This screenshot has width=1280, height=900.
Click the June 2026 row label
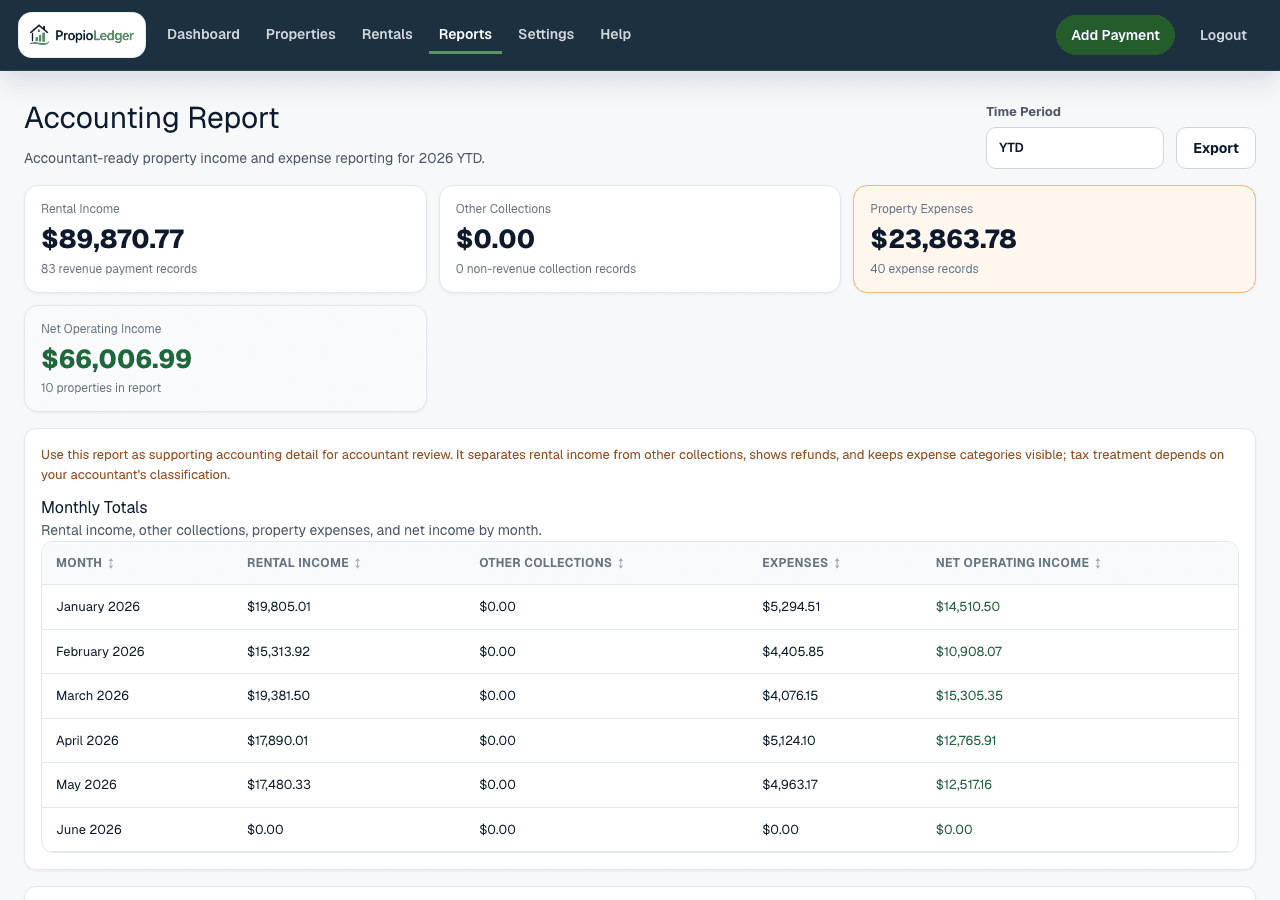[89, 830]
